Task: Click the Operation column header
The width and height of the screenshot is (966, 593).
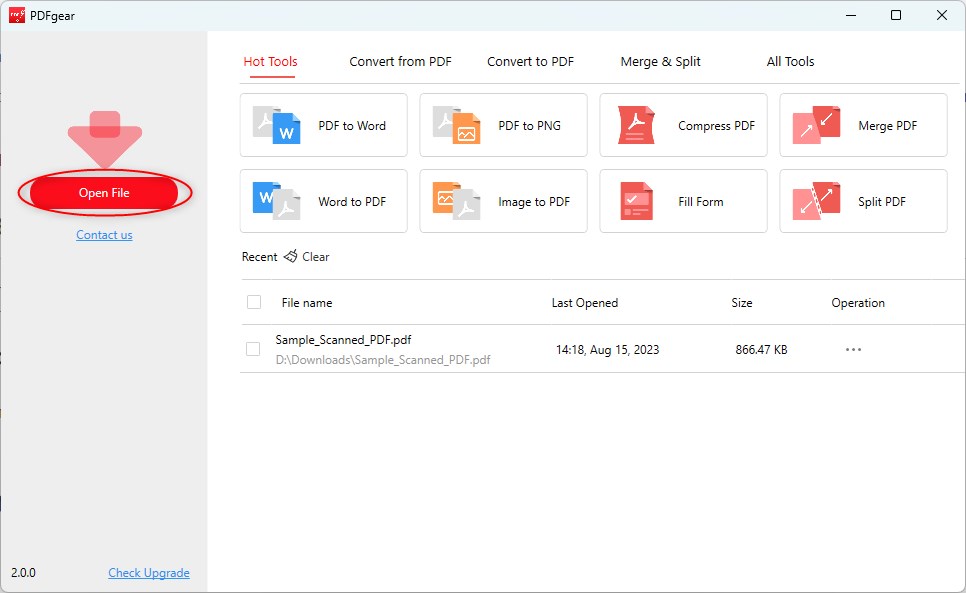Action: (858, 302)
